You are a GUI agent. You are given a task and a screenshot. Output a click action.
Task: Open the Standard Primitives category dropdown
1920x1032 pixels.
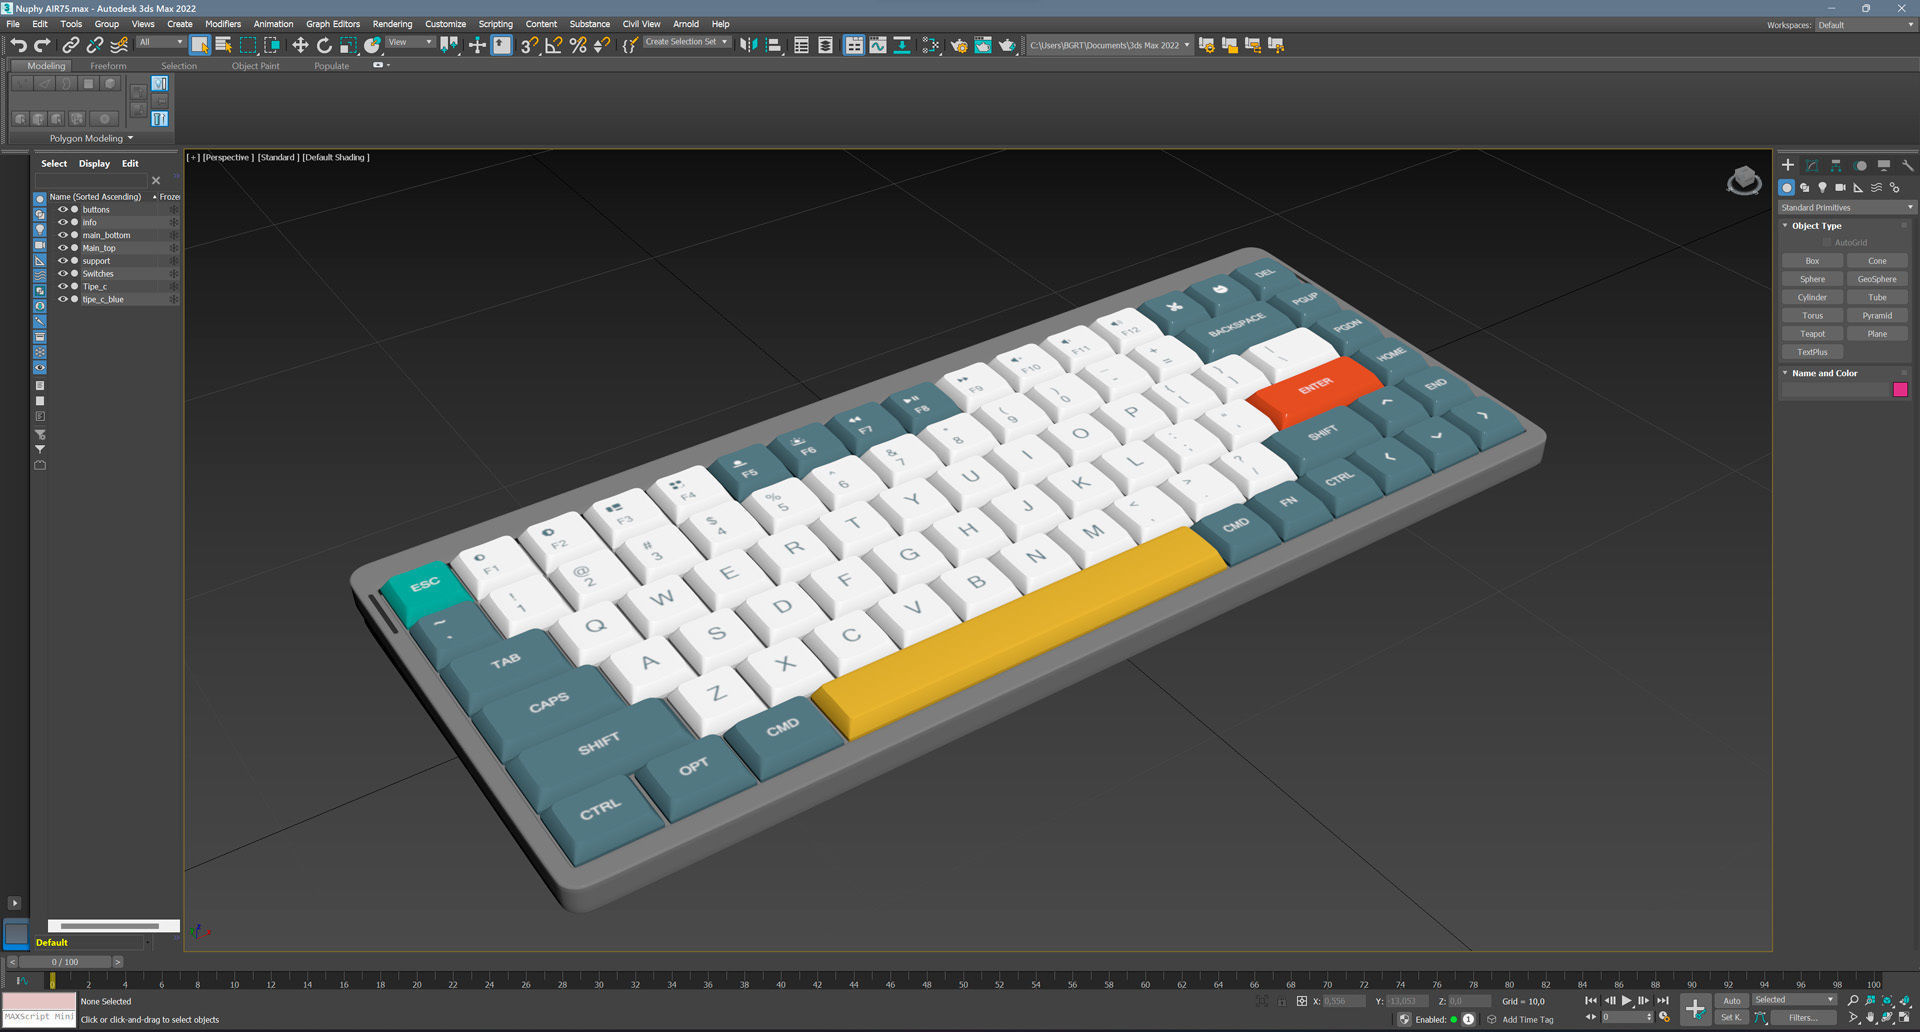1846,208
